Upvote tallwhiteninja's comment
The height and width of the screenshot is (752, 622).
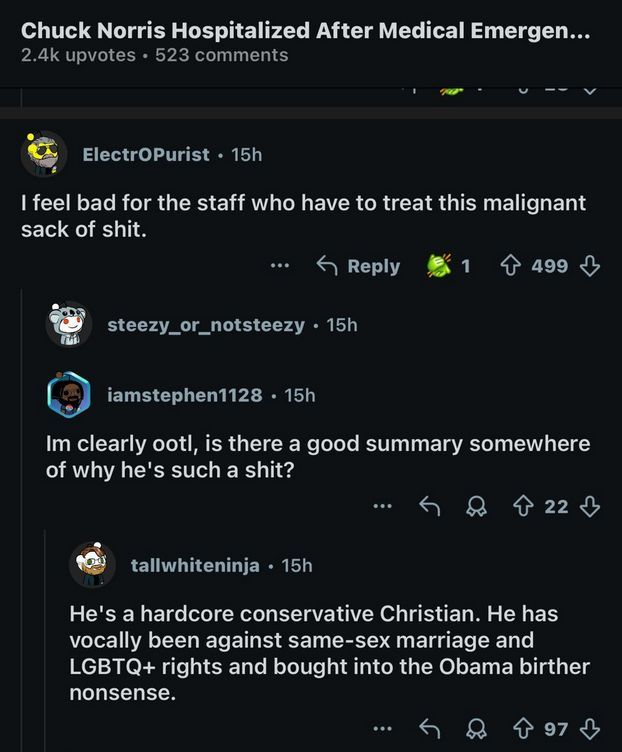[x=523, y=729]
